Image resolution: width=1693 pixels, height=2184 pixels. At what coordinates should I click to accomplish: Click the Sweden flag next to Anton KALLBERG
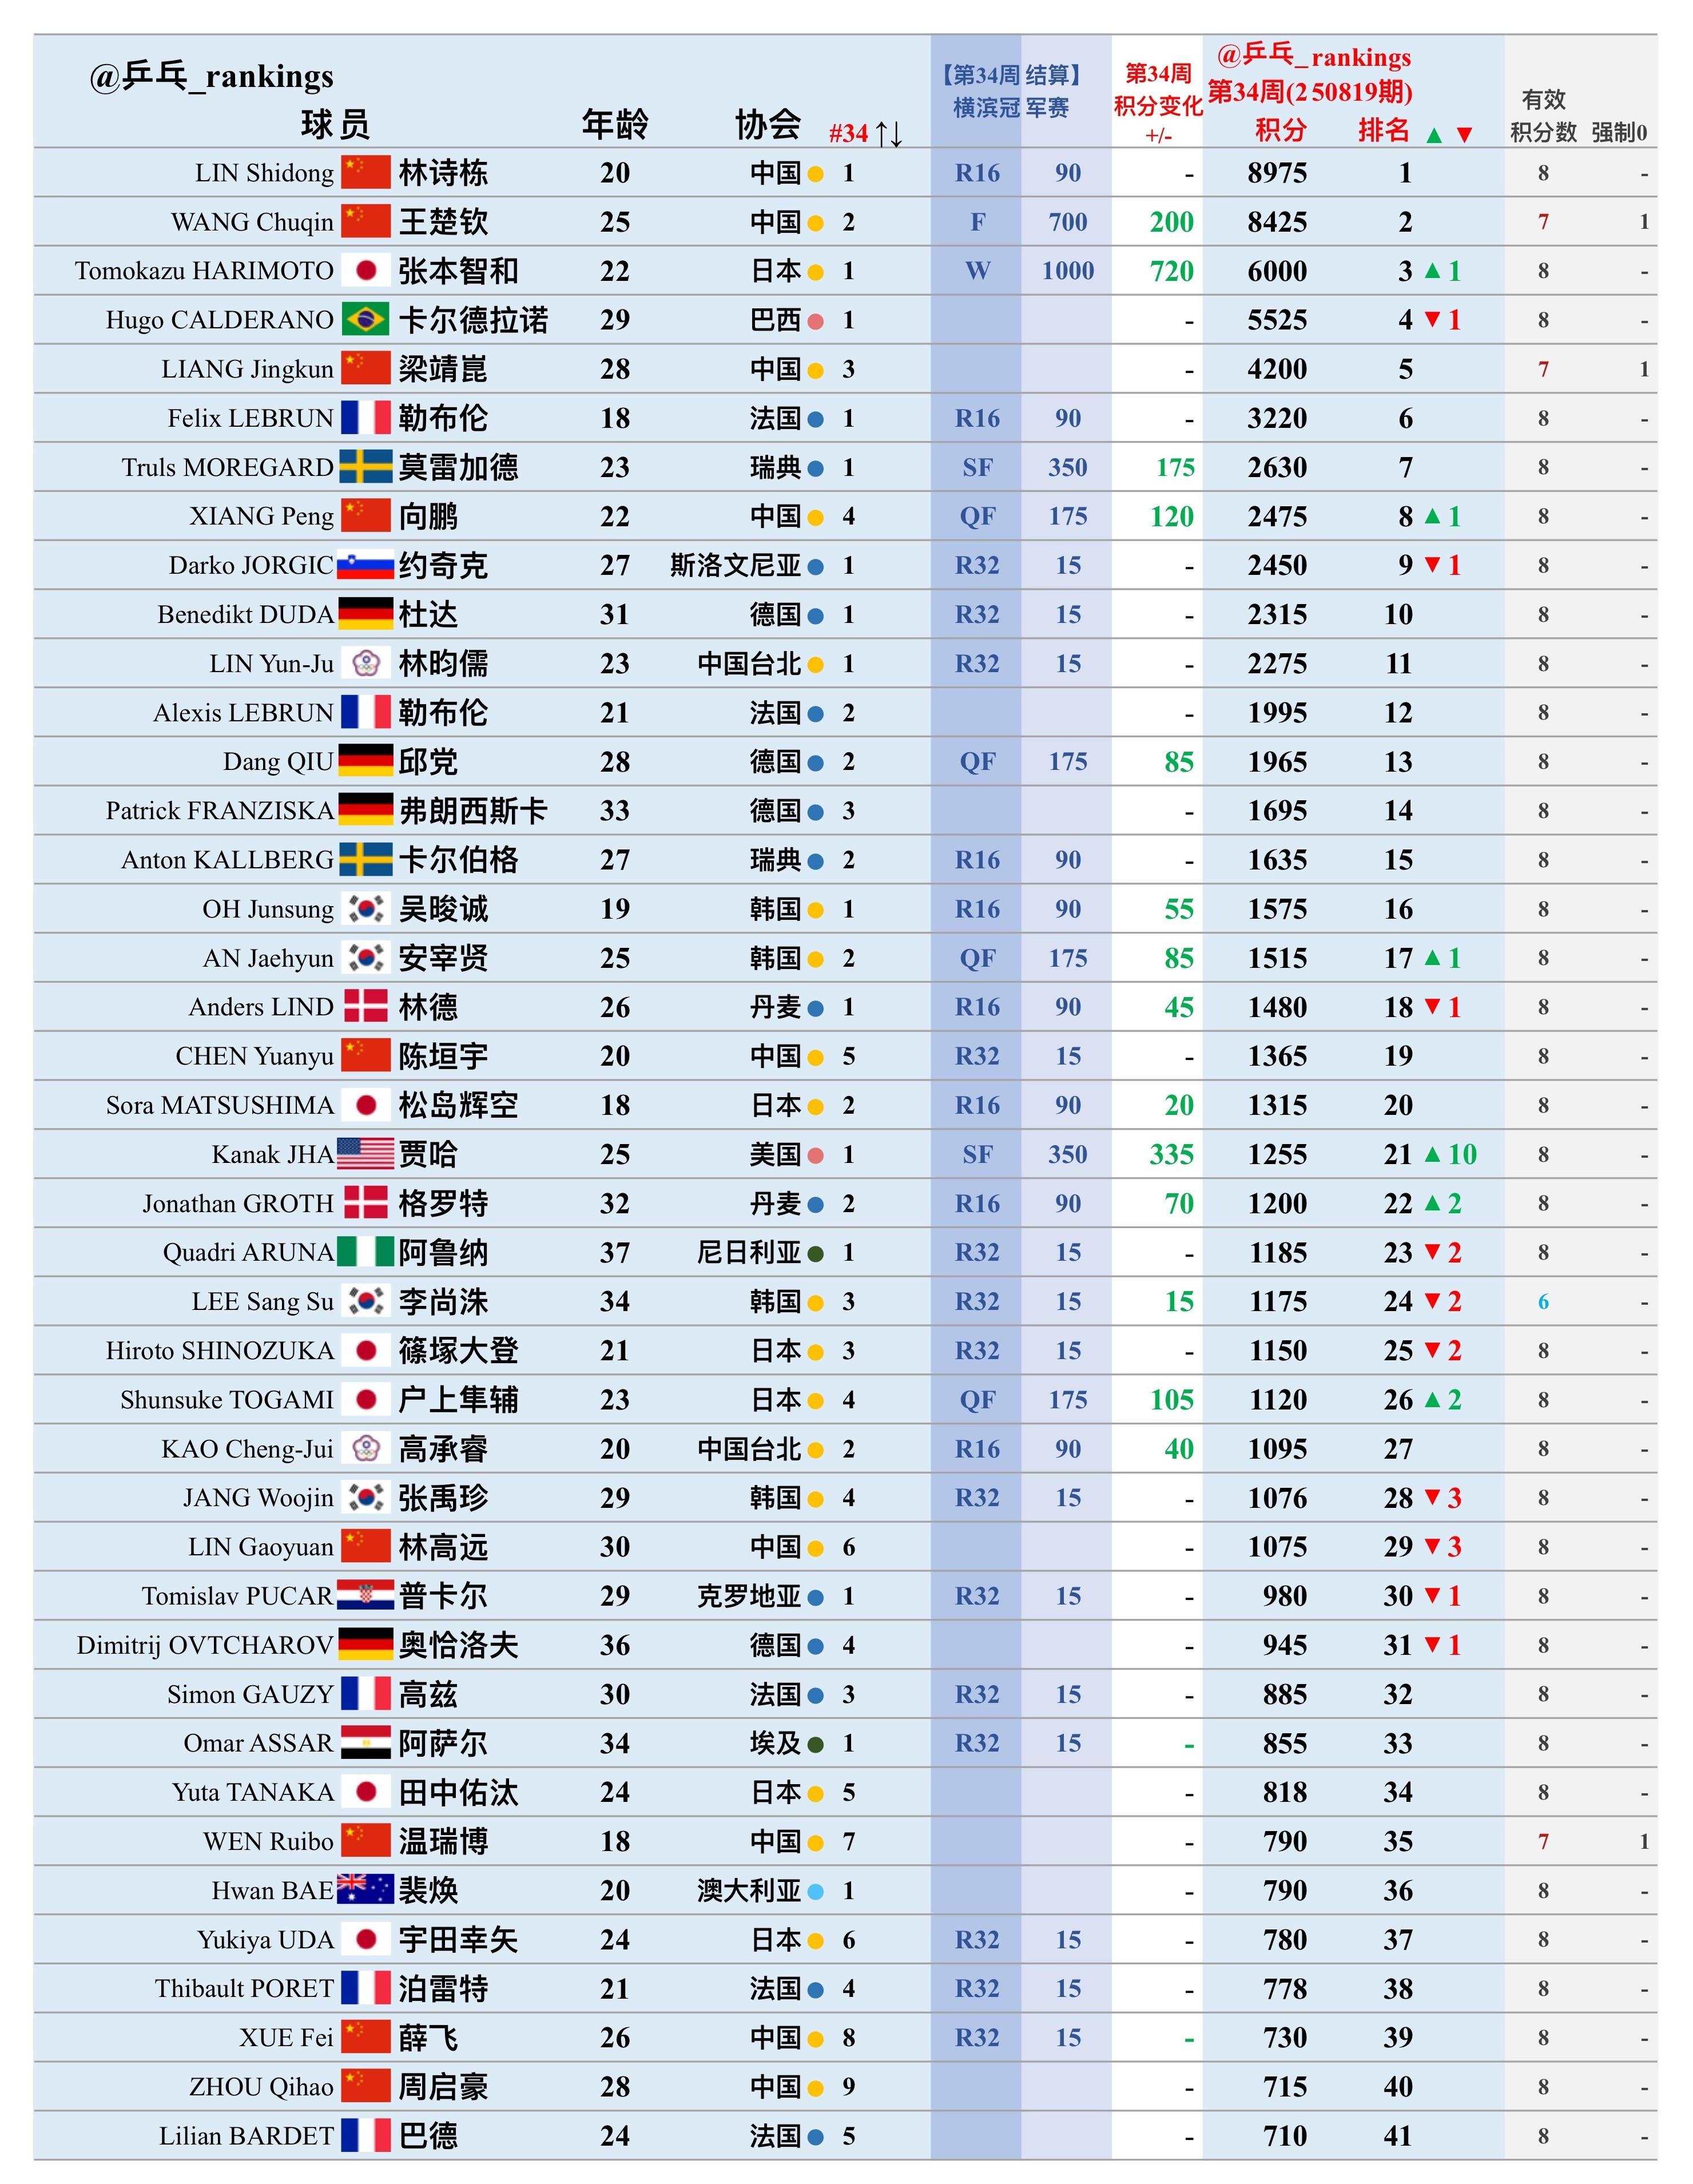365,860
